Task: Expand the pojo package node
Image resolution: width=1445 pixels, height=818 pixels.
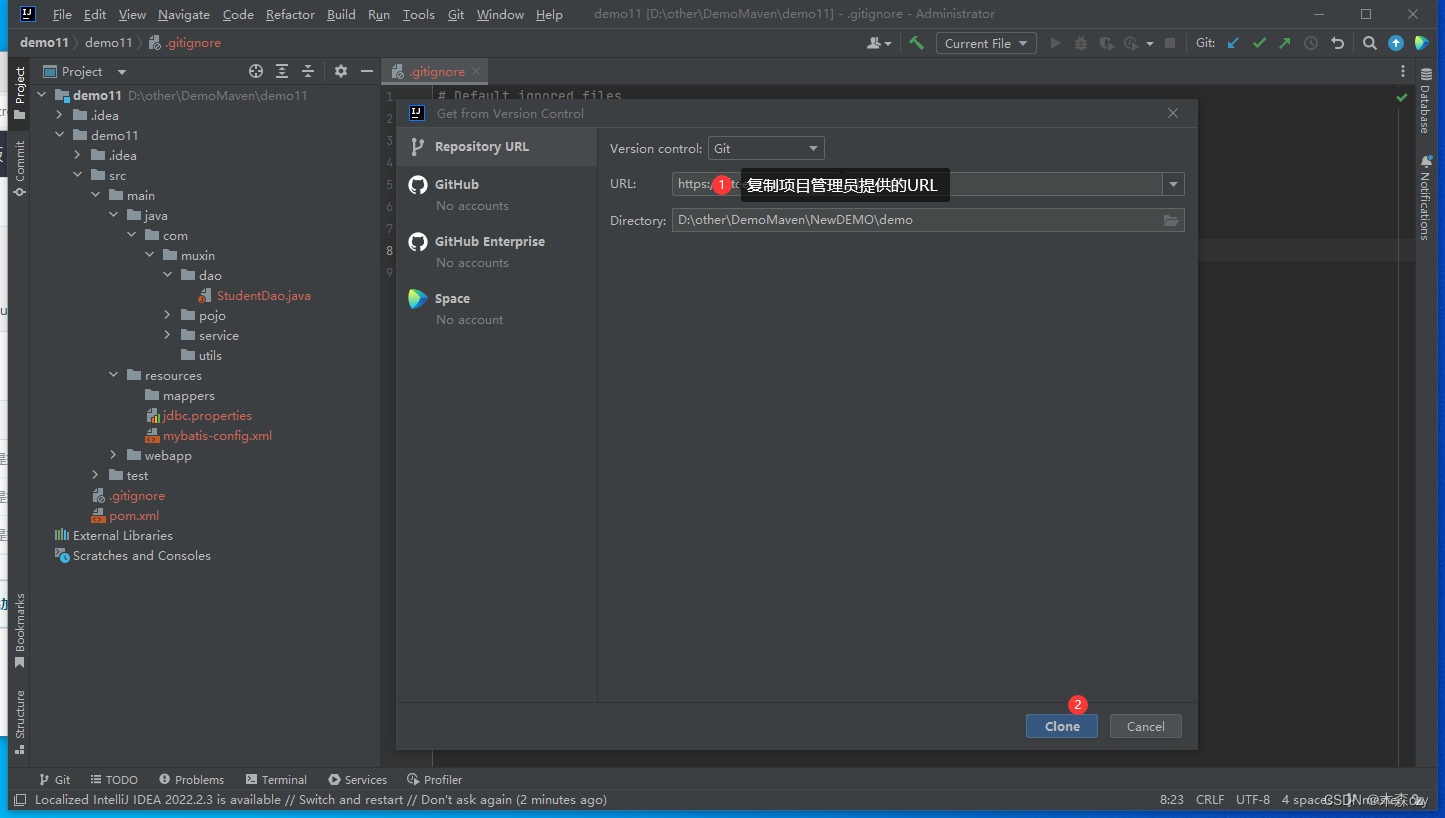Action: [x=167, y=315]
